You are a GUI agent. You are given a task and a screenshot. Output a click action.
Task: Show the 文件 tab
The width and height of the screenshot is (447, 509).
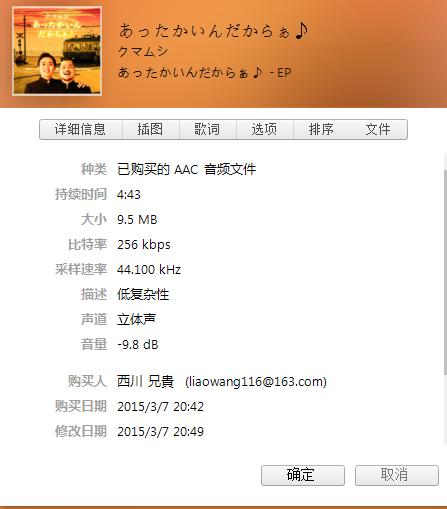[x=379, y=129]
